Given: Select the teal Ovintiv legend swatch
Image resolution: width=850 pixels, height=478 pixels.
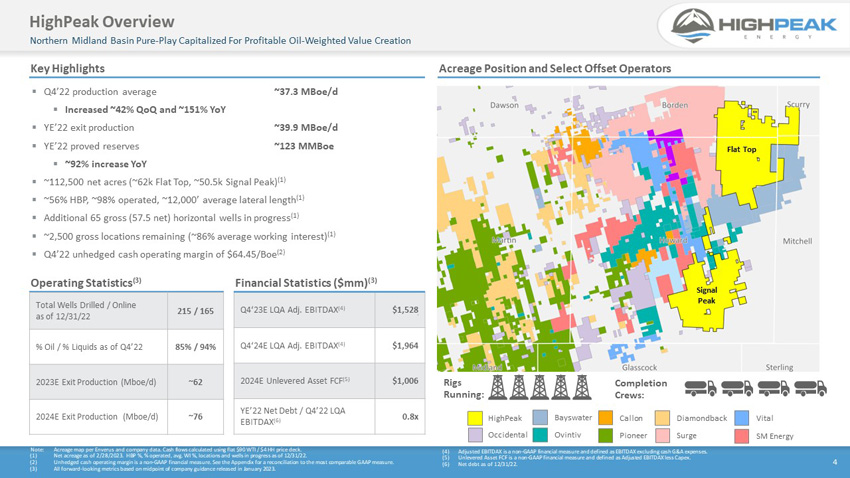Looking at the screenshot, I should tap(540, 435).
